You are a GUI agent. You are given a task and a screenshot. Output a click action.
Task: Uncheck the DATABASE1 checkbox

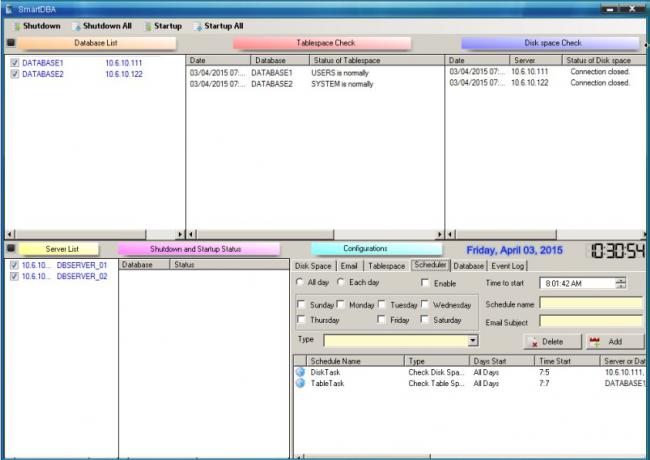coord(14,62)
